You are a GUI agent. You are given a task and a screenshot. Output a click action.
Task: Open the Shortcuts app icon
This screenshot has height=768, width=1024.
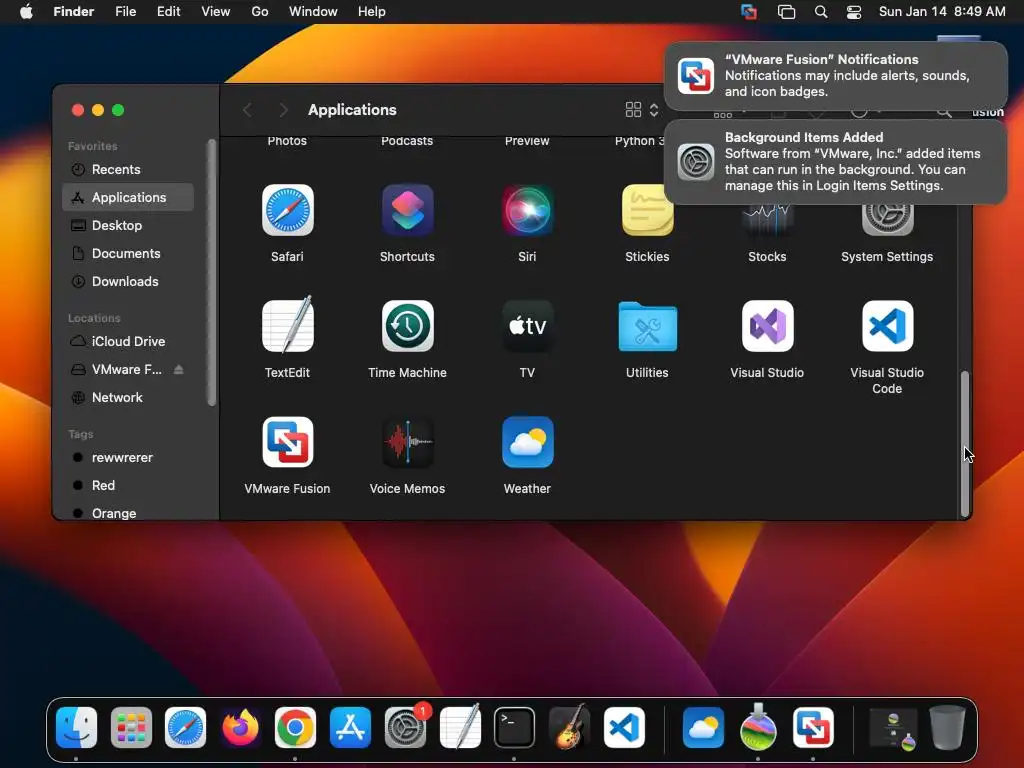point(408,210)
